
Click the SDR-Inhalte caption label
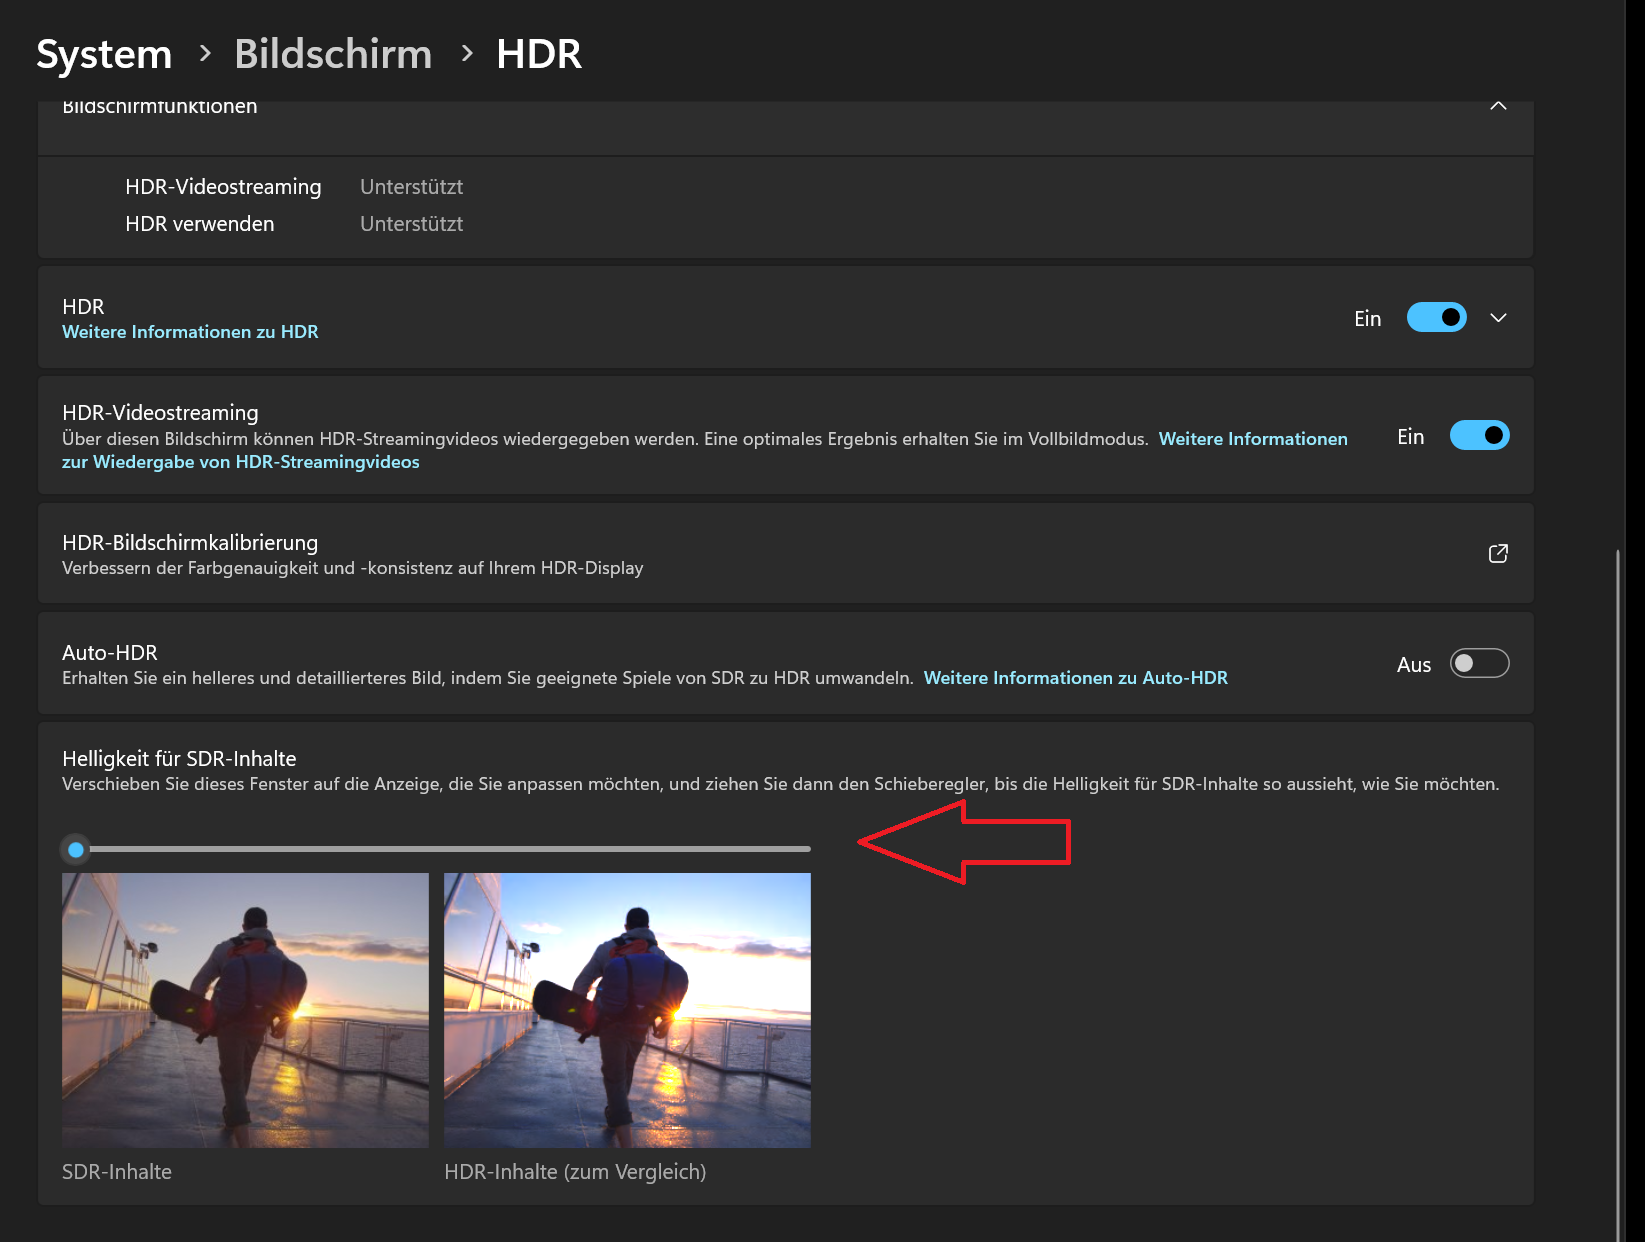[116, 1171]
